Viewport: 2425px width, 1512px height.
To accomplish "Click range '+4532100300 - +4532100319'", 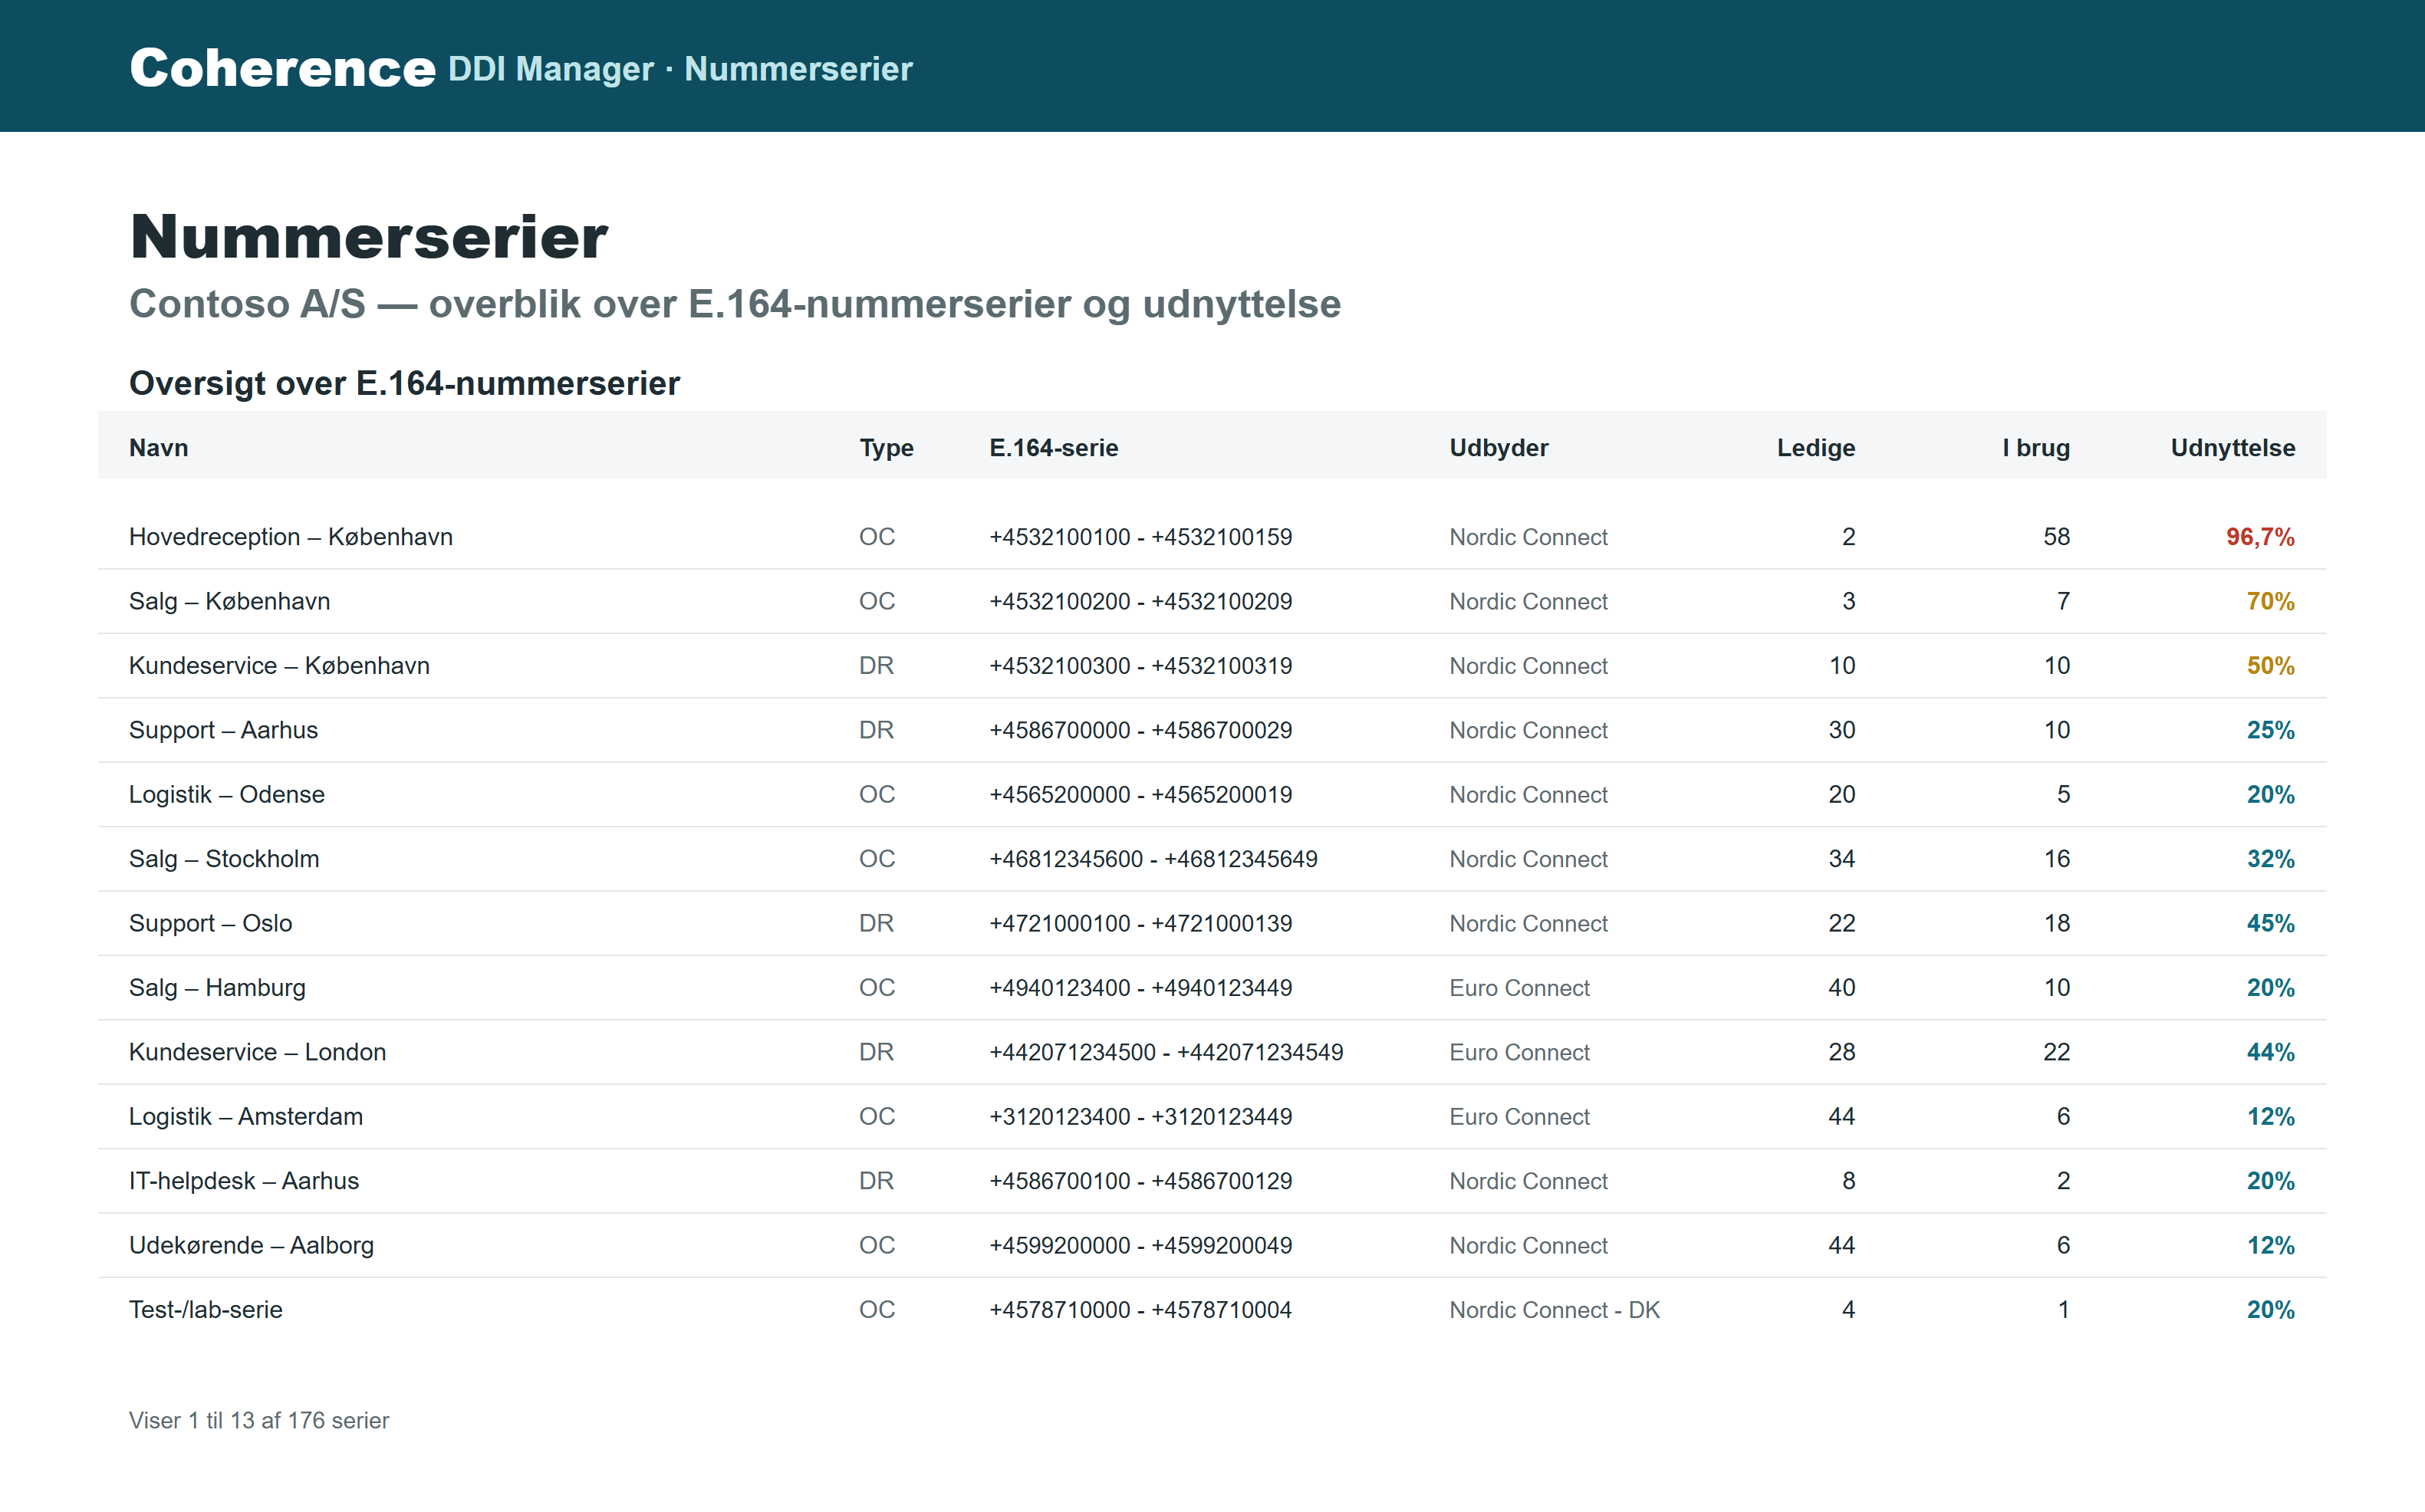I will tap(1140, 665).
